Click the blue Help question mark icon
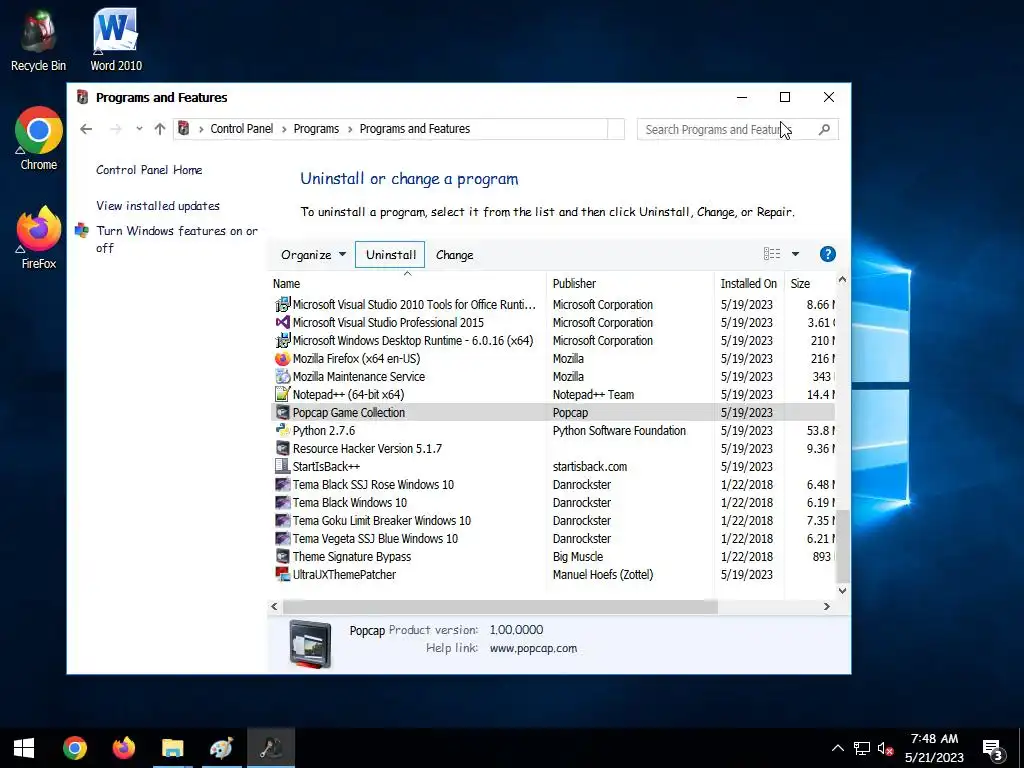The width and height of the screenshot is (1024, 768). pyautogui.click(x=827, y=254)
